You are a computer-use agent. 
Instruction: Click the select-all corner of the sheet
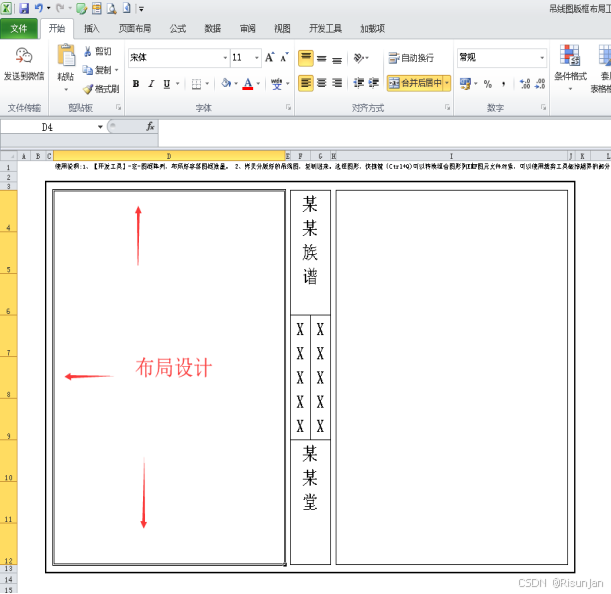click(9, 156)
